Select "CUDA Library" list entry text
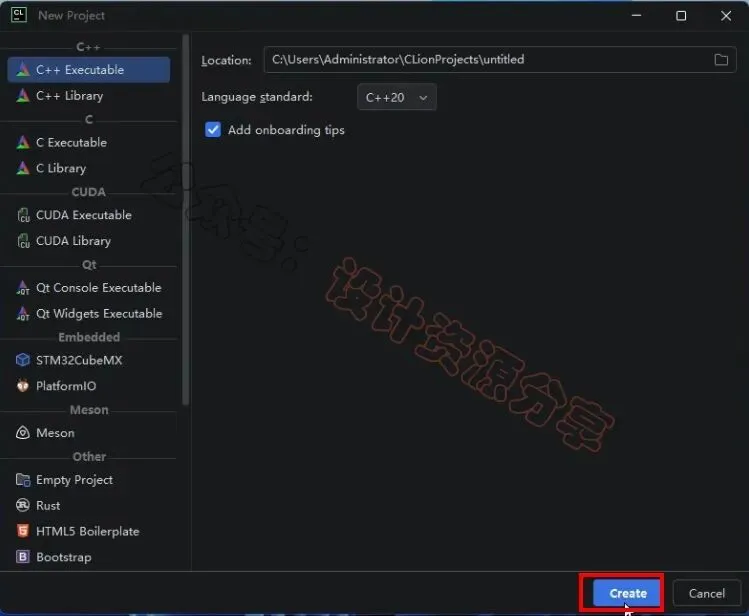Viewport: 749px width, 616px height. pos(74,241)
